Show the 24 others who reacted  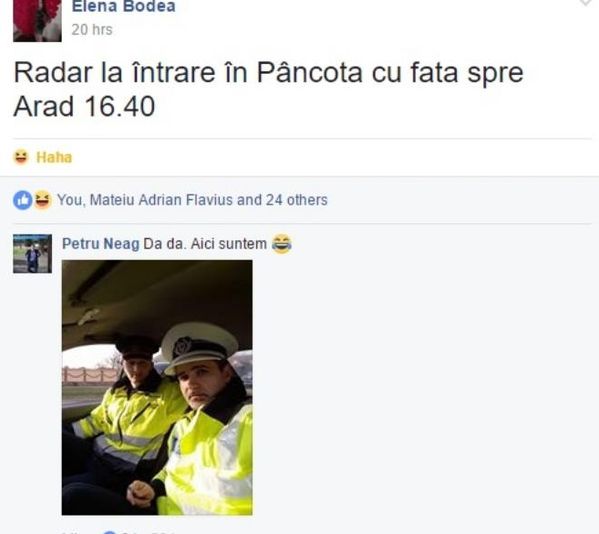click(297, 200)
